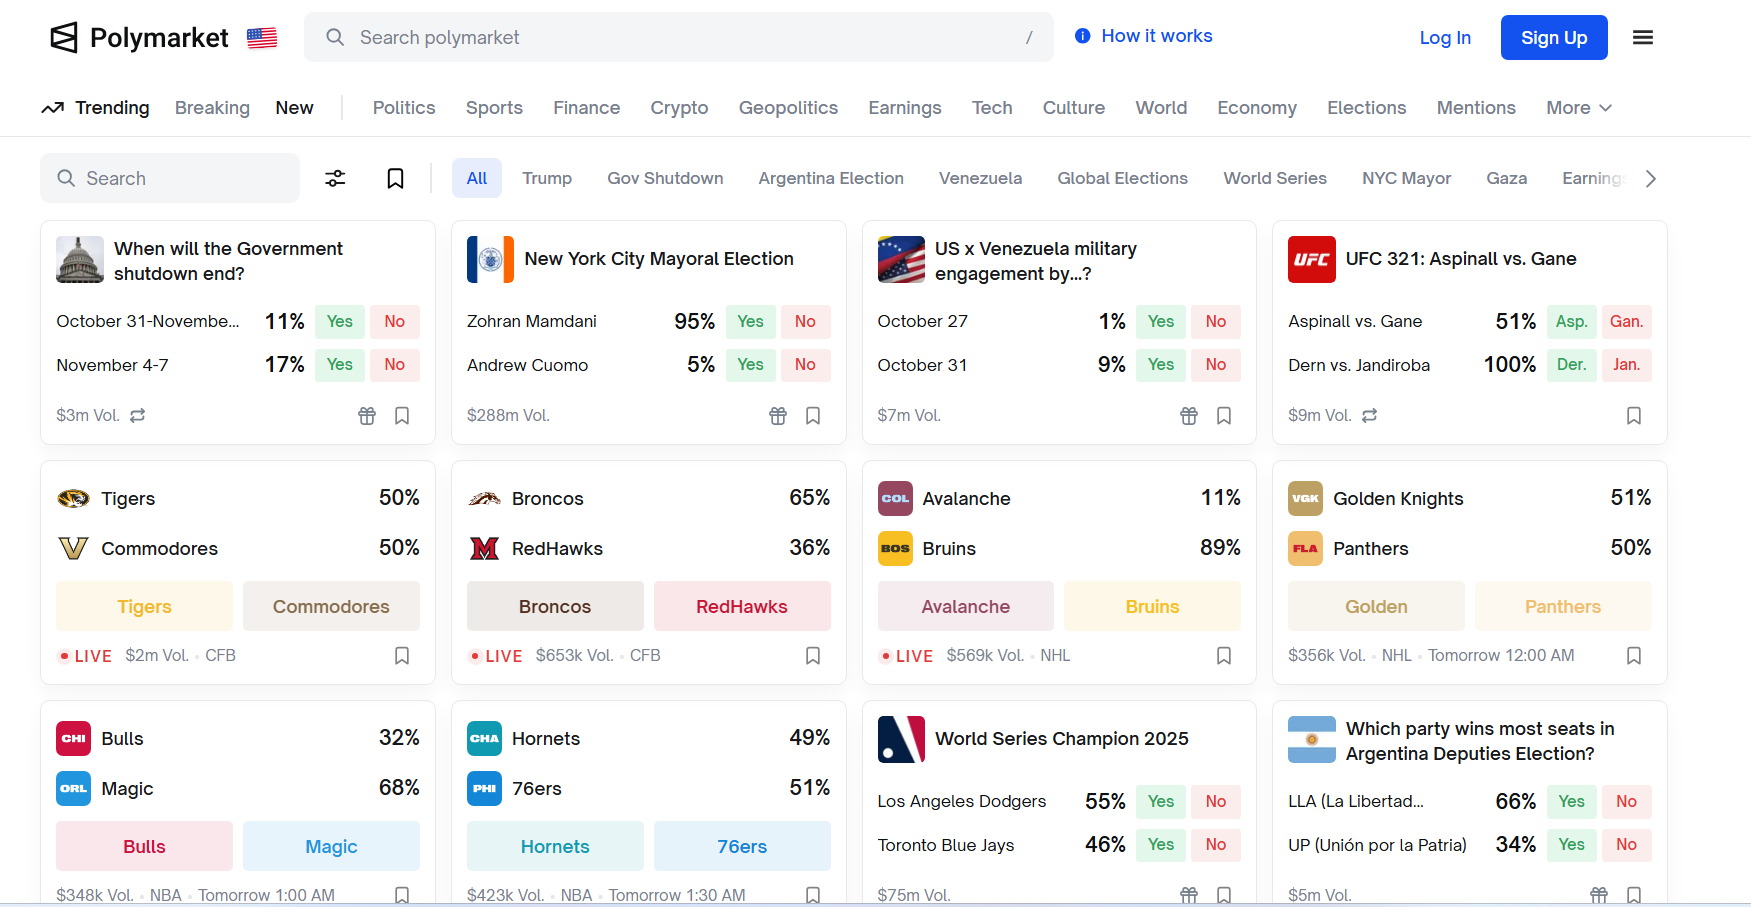Viewport: 1751px width, 907px height.
Task: Bookmark the Tigers vs Commodores game
Action: click(x=402, y=656)
